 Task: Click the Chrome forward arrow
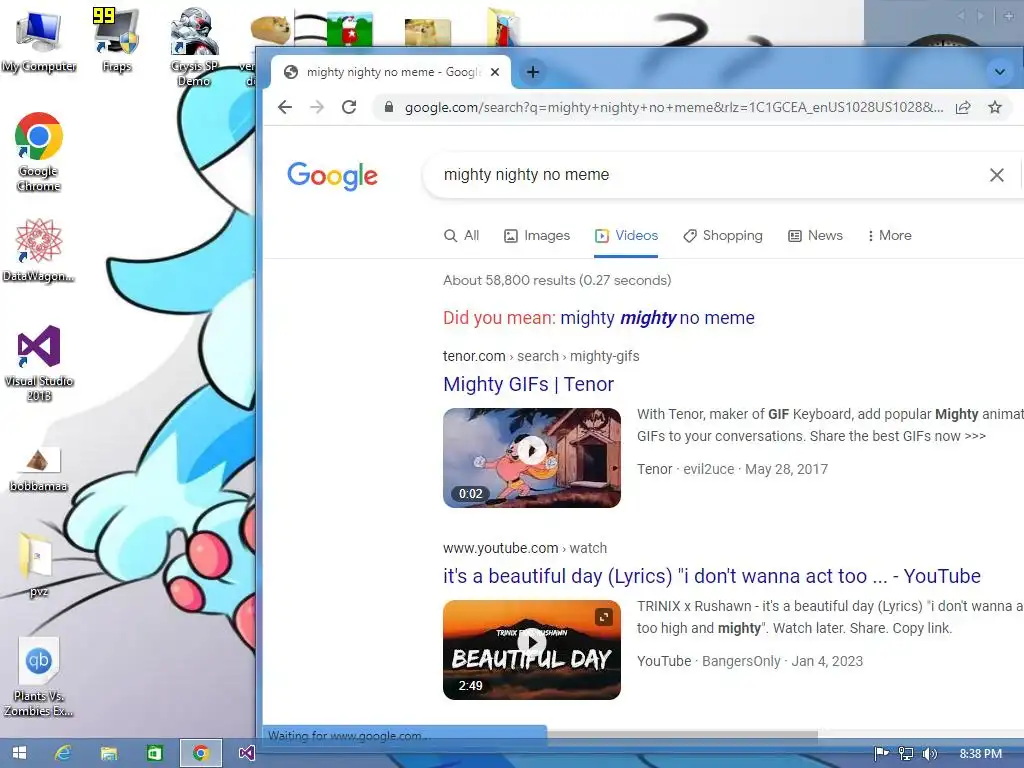317,107
